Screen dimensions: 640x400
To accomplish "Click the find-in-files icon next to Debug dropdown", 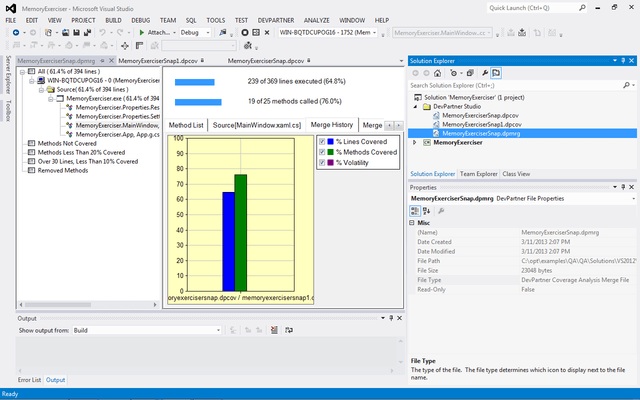I will pos(223,33).
